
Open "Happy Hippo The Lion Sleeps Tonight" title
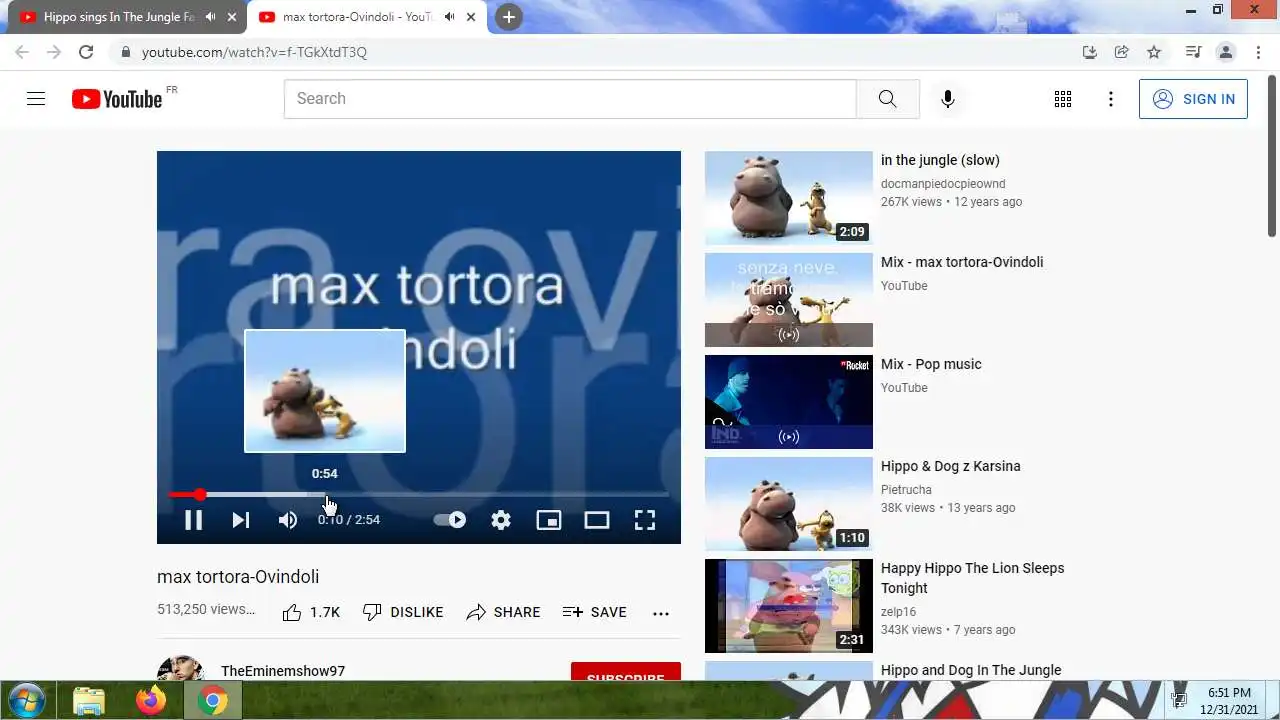(x=973, y=578)
